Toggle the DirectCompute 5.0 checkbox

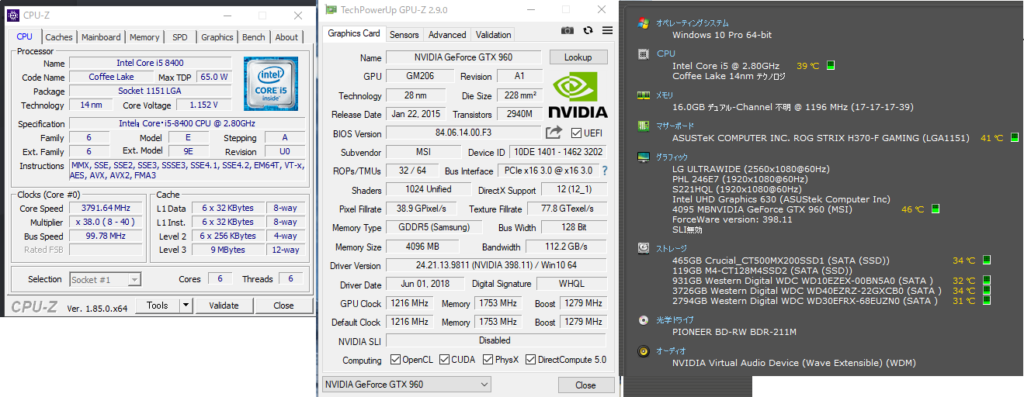[530, 360]
